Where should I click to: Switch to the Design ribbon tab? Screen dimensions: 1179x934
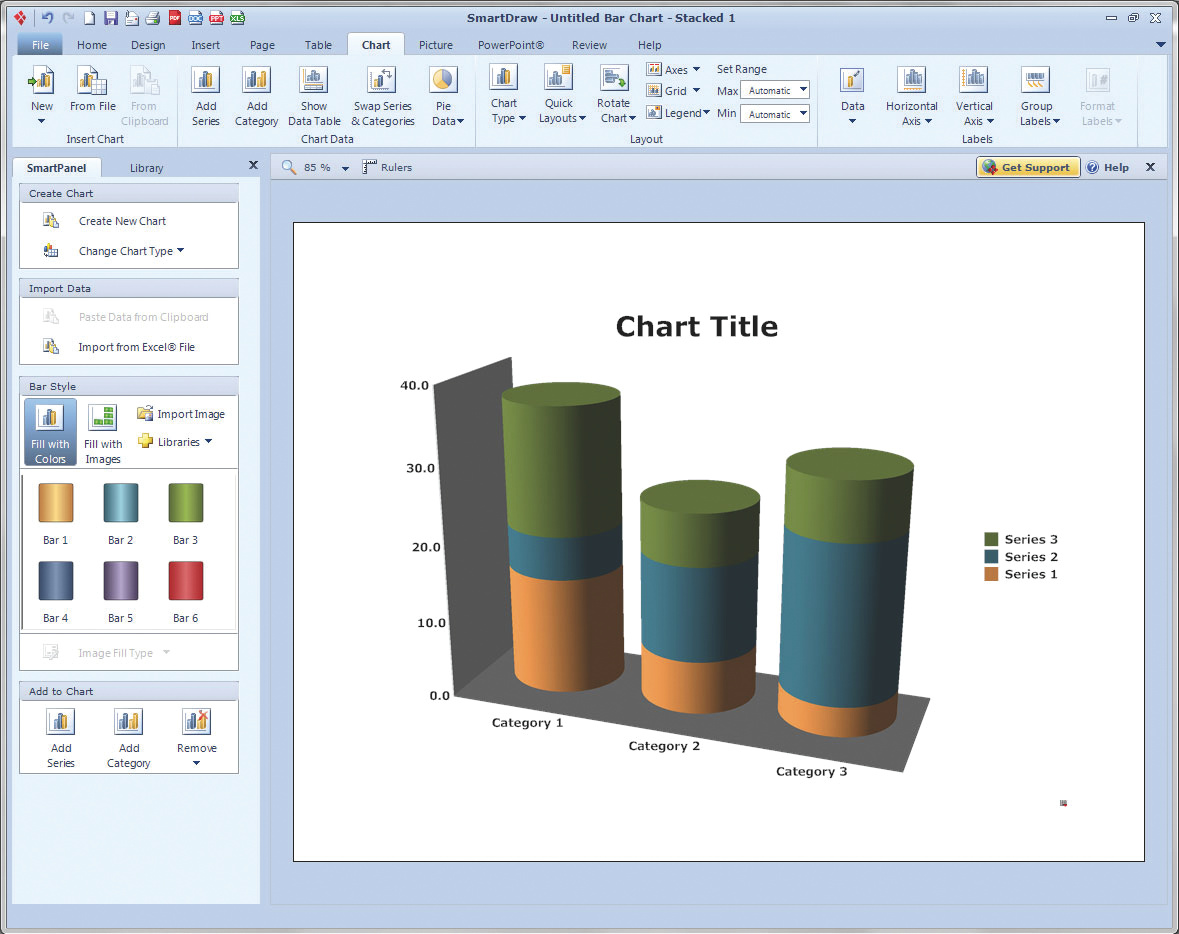point(148,45)
